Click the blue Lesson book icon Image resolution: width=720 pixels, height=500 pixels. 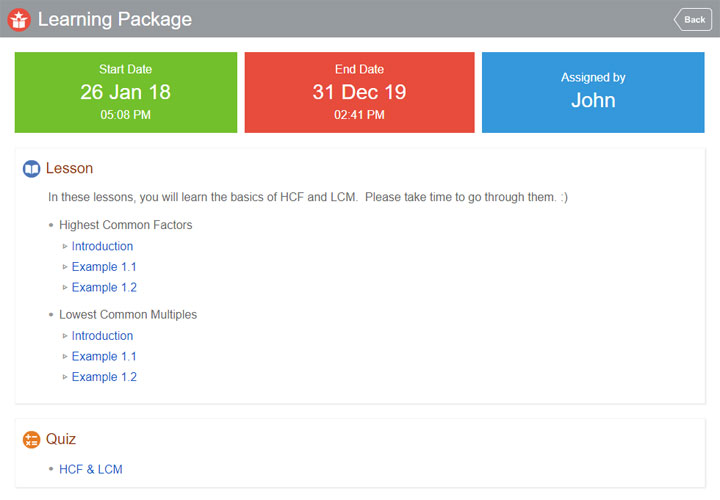pos(31,169)
